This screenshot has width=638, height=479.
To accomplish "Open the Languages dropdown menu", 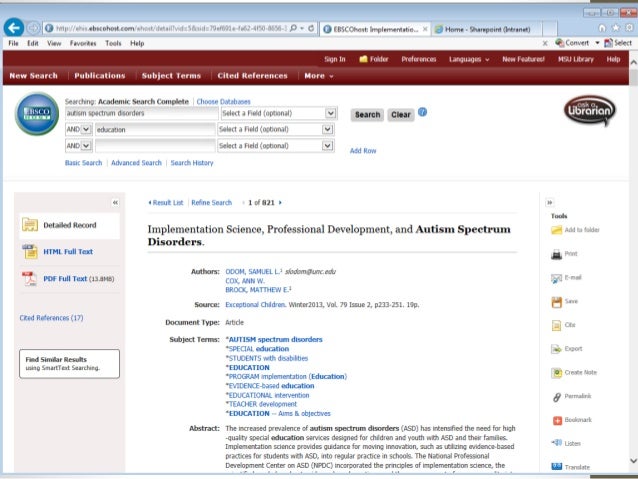I will point(468,59).
